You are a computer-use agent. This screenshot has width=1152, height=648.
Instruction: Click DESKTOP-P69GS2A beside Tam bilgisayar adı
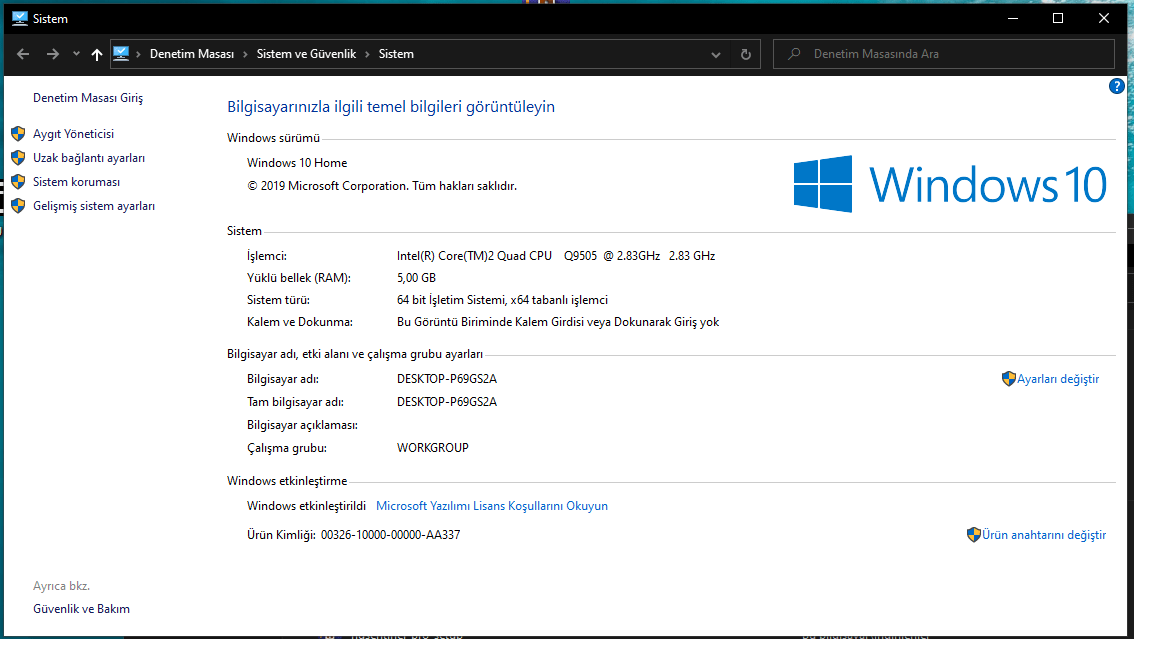[447, 402]
